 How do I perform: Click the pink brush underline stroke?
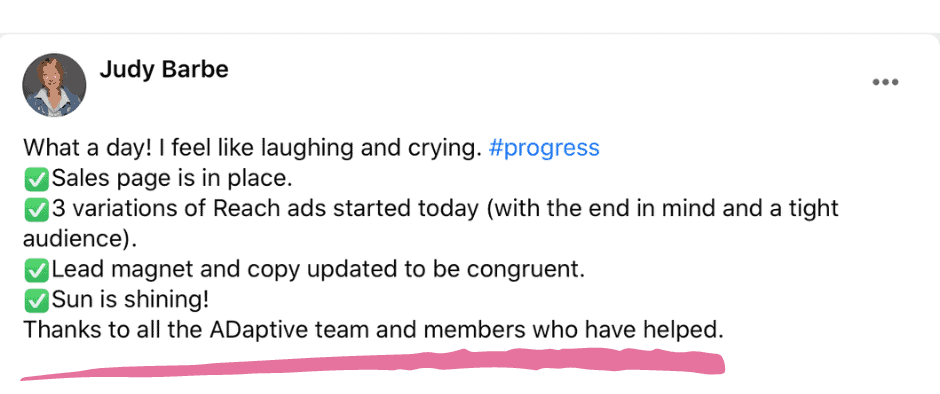372,363
